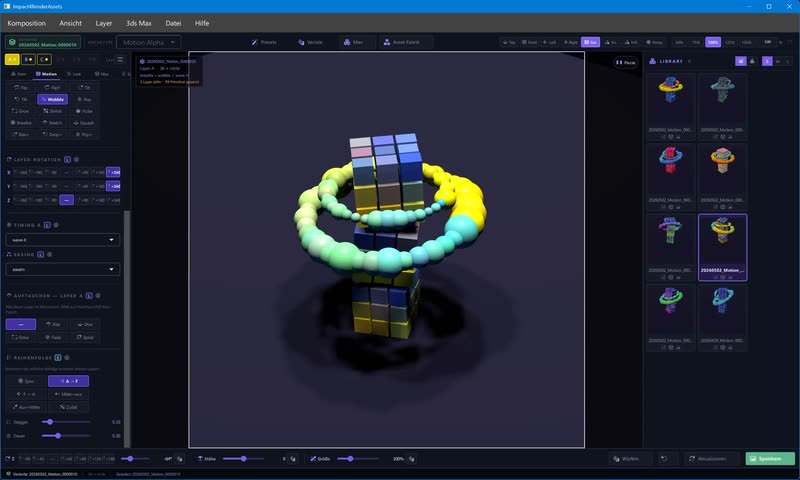The height and width of the screenshot is (480, 800).
Task: Switch to the Look tab
Action: coord(74,74)
